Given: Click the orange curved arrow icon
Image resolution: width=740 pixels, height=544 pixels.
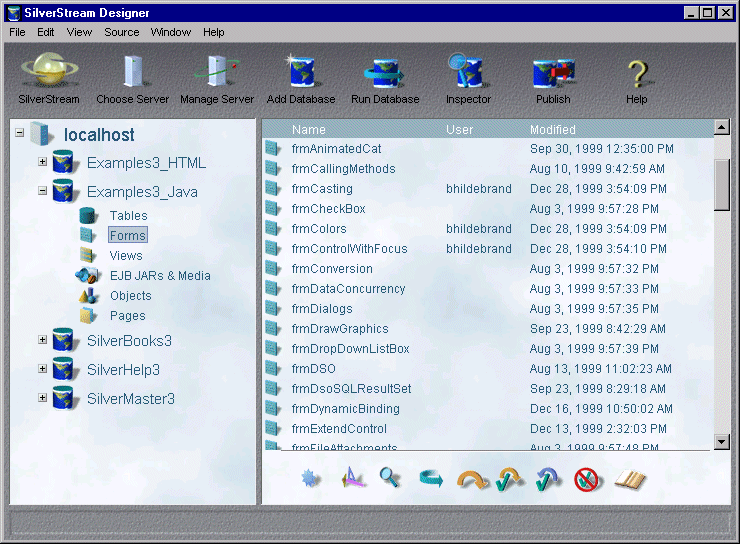Looking at the screenshot, I should 471,480.
